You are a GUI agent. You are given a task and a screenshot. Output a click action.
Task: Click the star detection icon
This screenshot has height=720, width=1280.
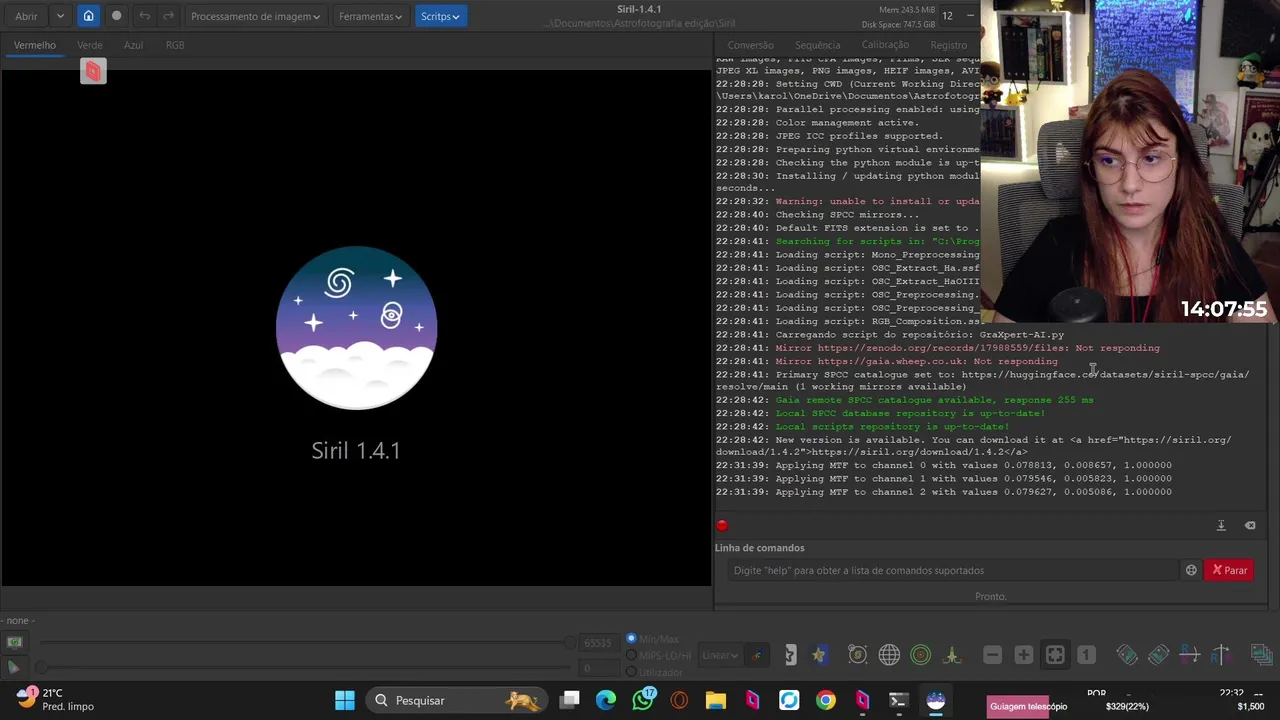coord(819,655)
